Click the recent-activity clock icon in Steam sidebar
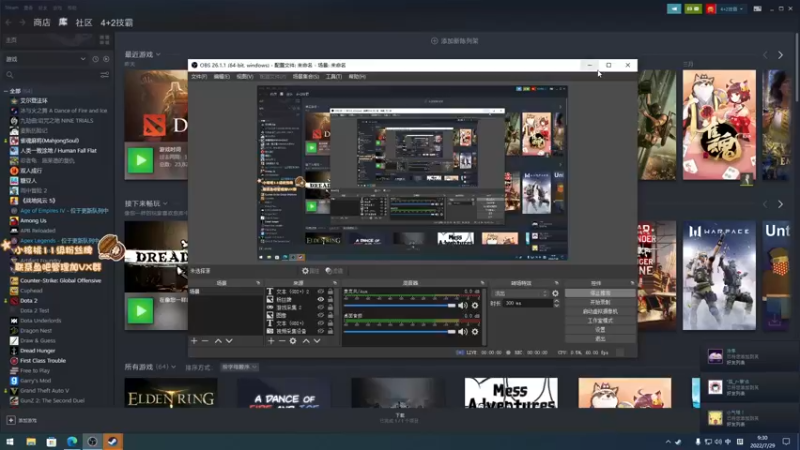Image resolution: width=800 pixels, height=450 pixels. point(95,59)
